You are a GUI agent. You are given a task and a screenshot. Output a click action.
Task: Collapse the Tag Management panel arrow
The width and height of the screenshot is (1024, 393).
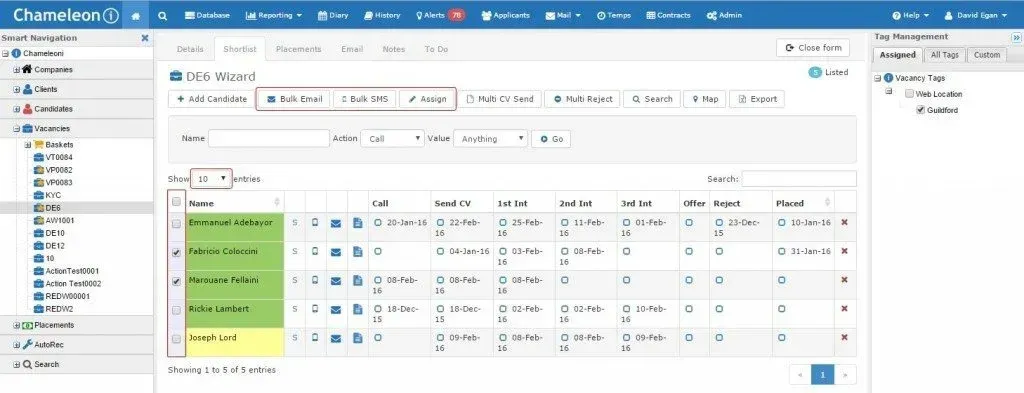coord(1016,38)
